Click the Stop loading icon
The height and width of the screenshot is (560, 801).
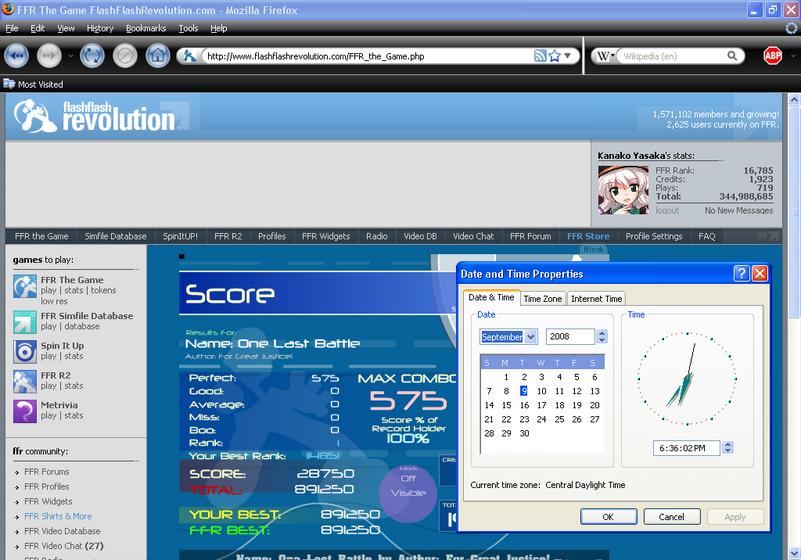tap(125, 56)
